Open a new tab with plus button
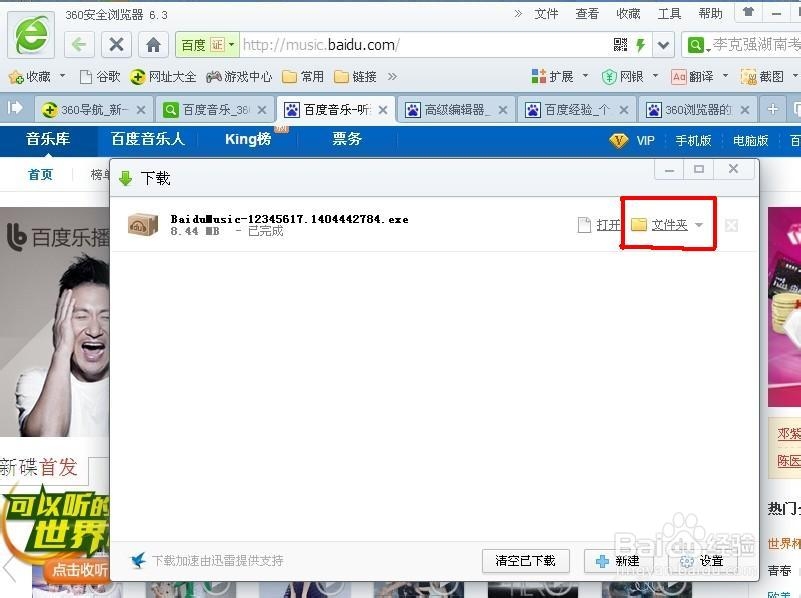The image size is (801, 598). pyautogui.click(x=772, y=109)
